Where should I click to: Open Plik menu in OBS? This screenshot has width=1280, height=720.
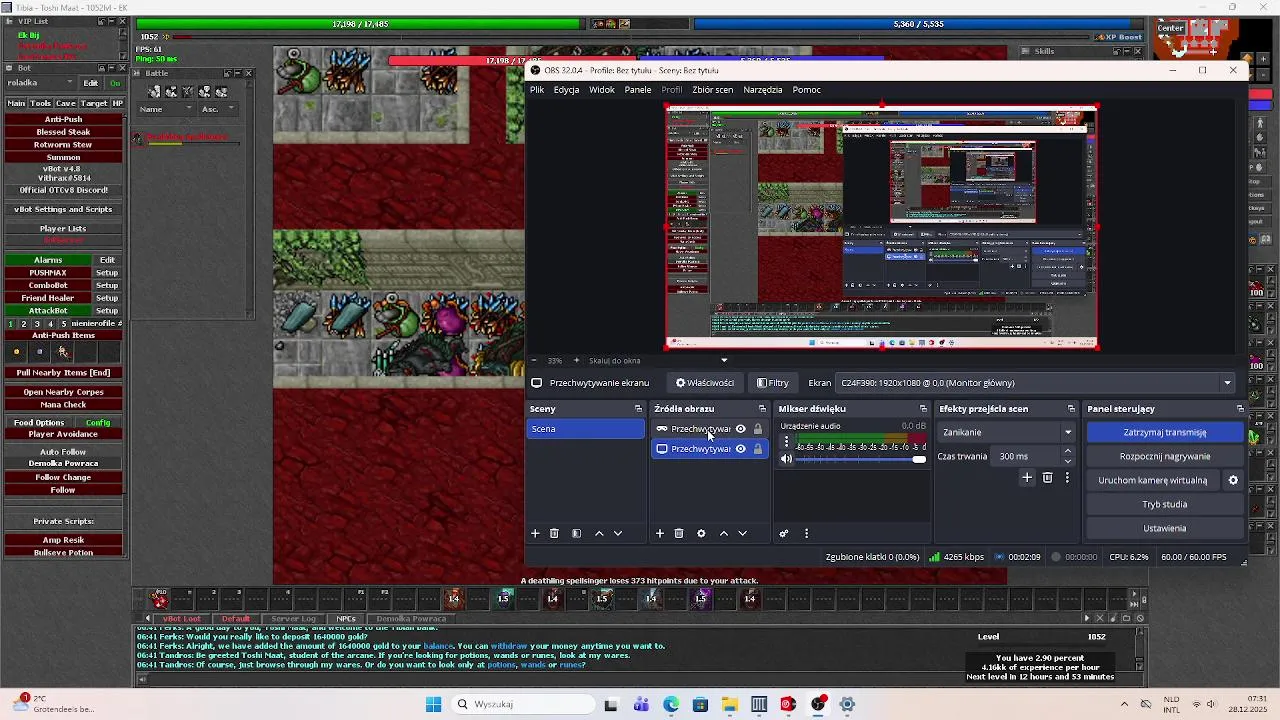pos(537,90)
